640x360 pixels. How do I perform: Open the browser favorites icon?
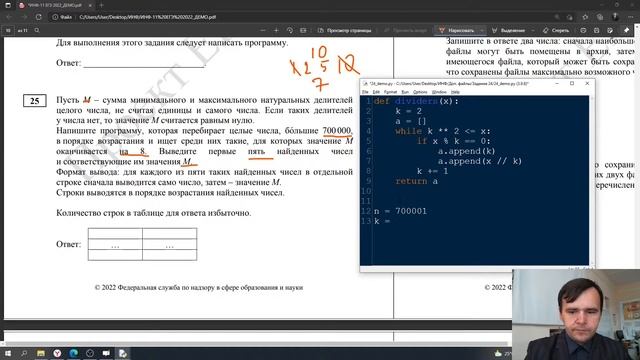(585, 17)
